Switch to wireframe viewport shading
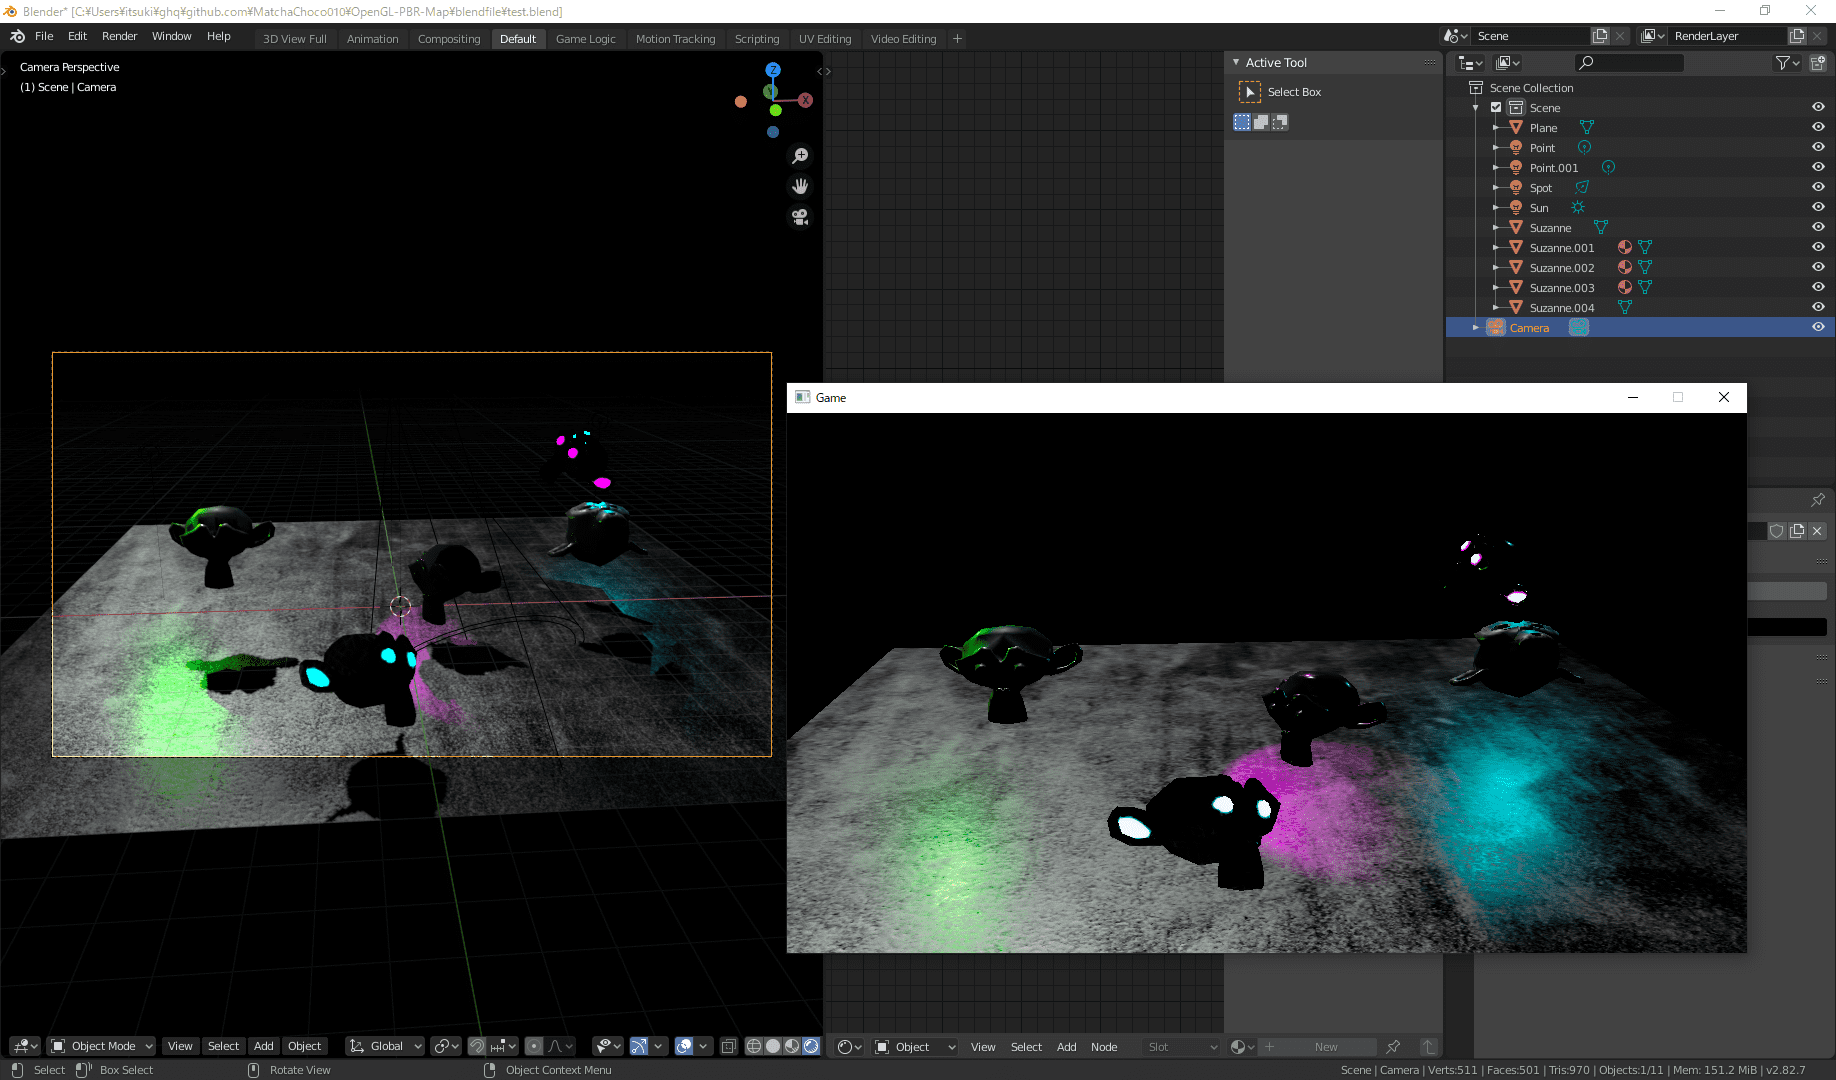The image size is (1836, 1080). (753, 1046)
